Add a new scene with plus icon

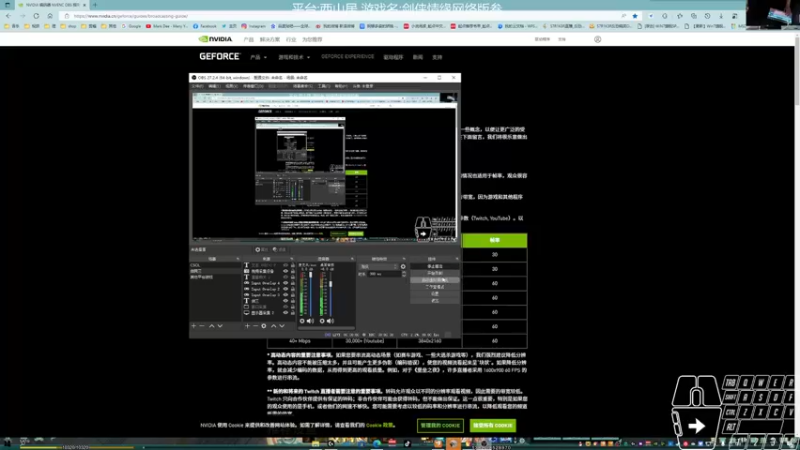pyautogui.click(x=194, y=326)
